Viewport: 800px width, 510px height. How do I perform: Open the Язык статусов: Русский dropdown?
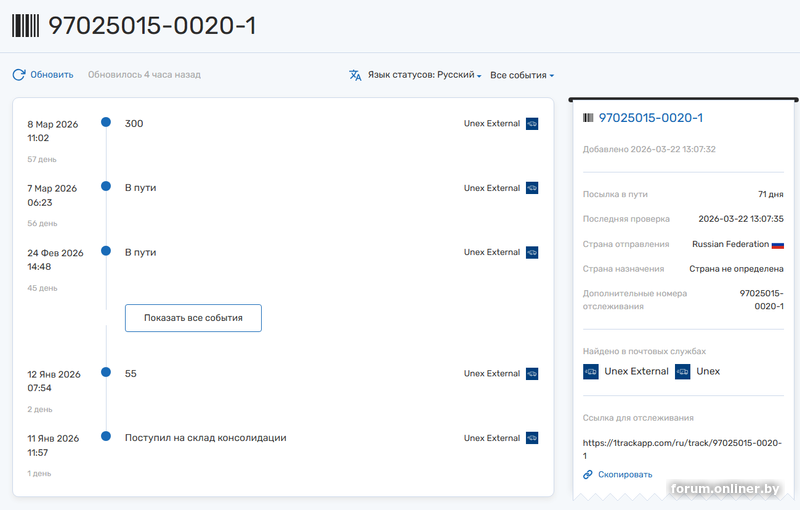point(424,75)
